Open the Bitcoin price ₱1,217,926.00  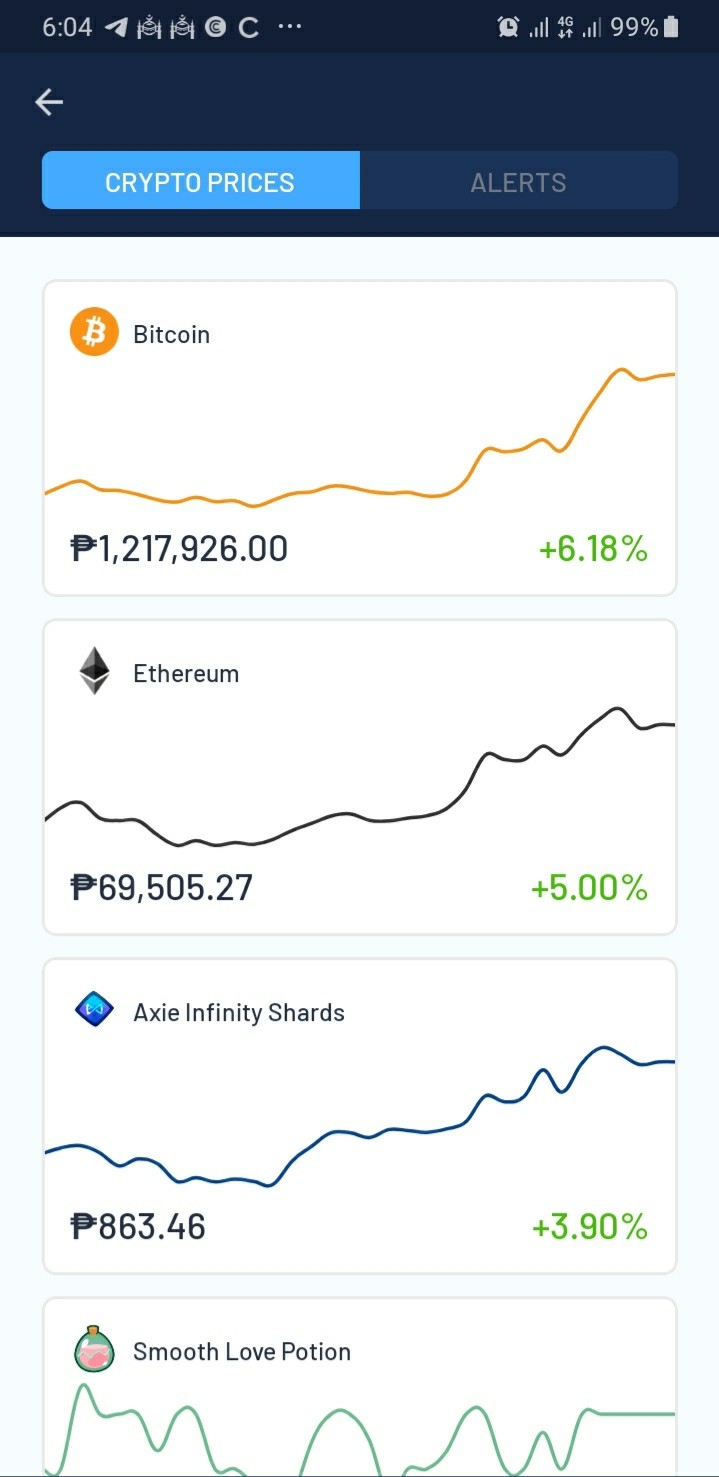179,548
